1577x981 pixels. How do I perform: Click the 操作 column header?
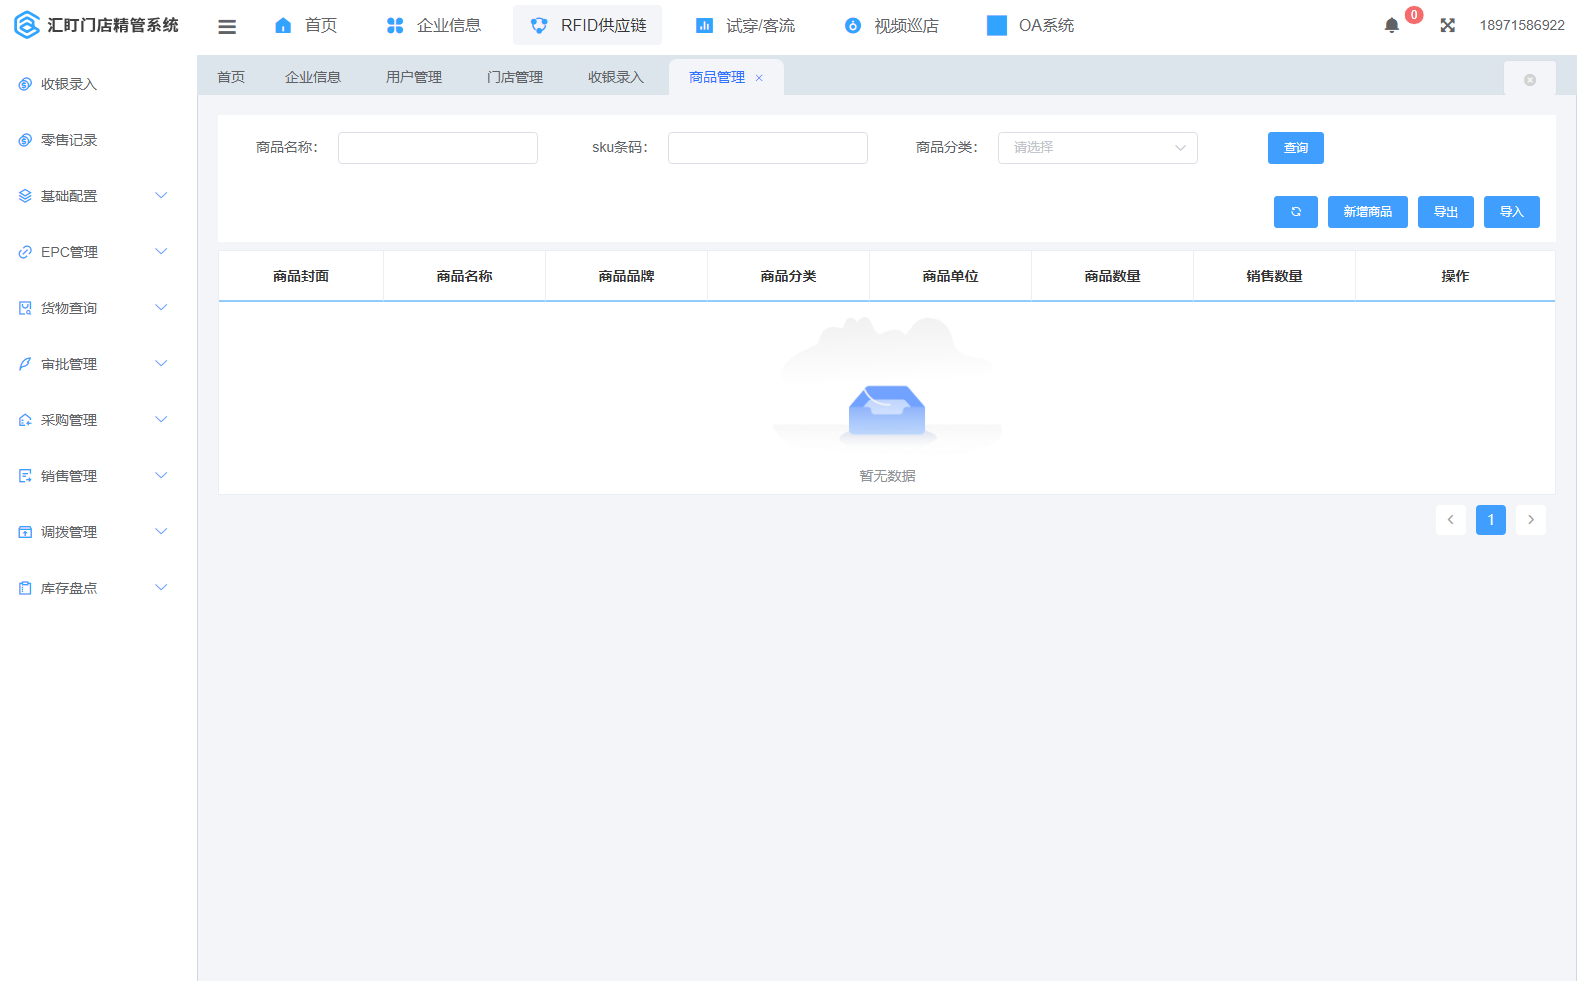[1455, 276]
